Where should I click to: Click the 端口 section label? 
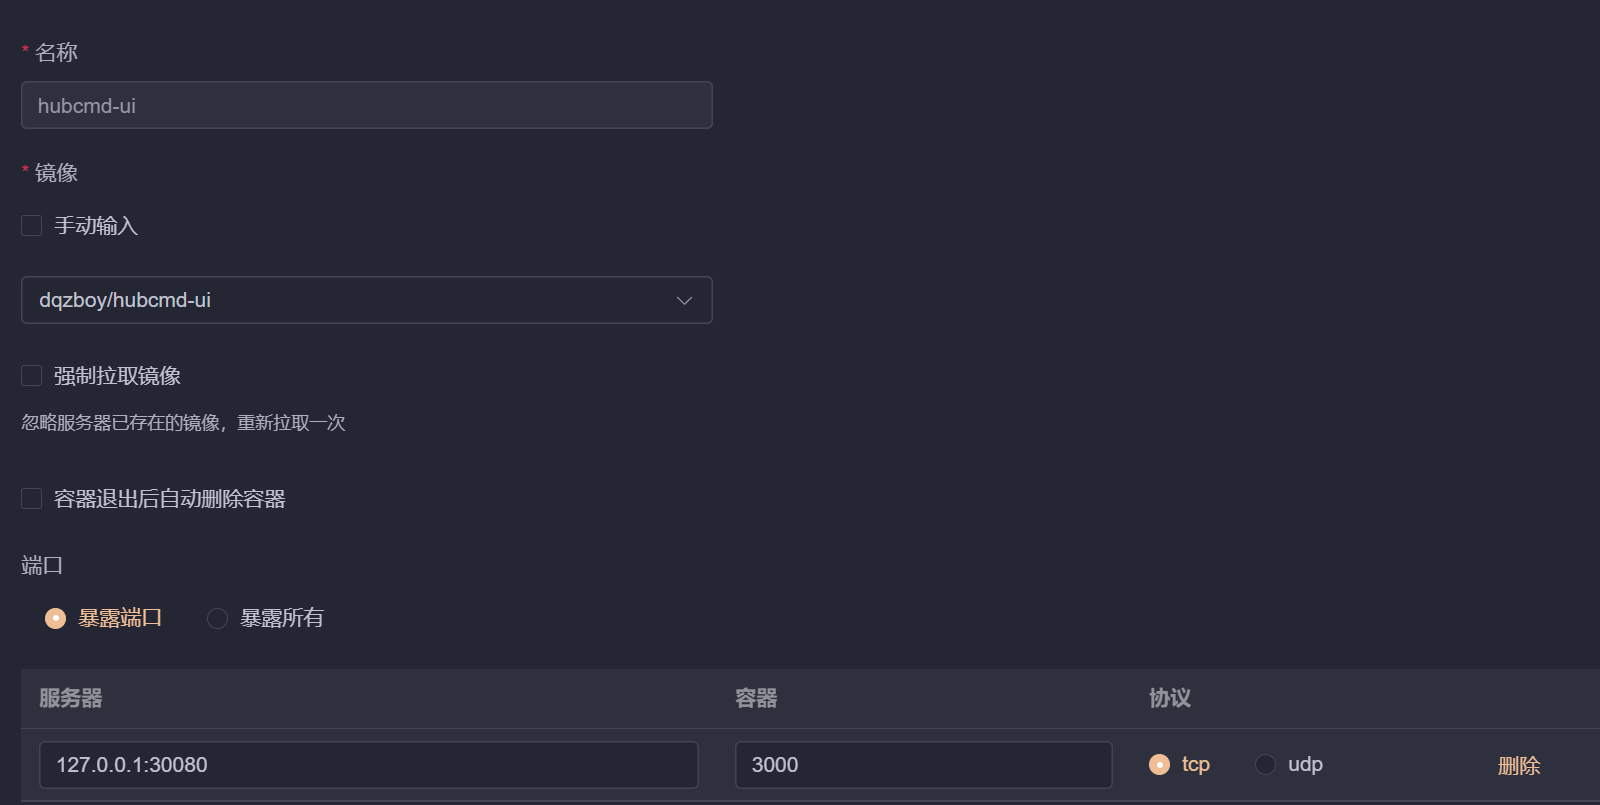[42, 566]
